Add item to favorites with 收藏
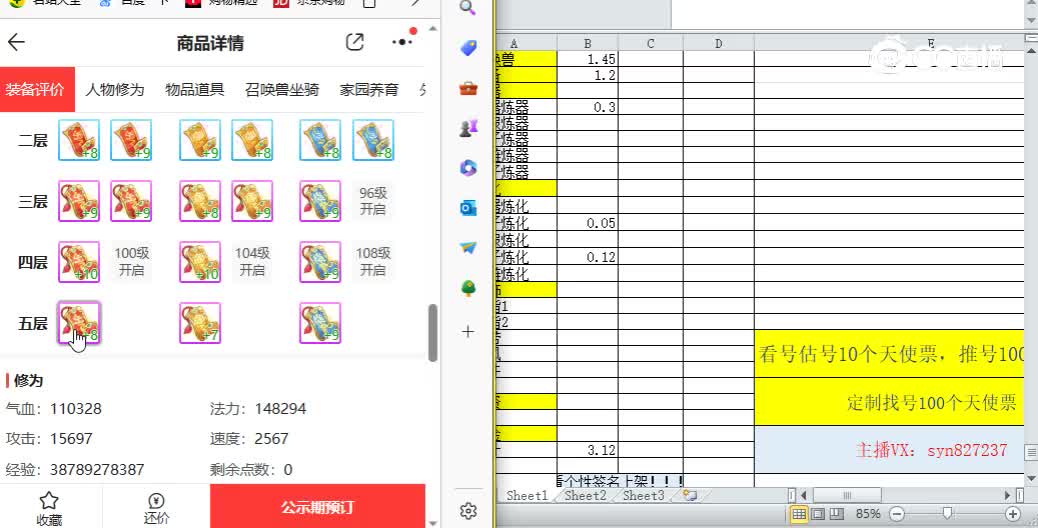The image size is (1038, 528). point(49,508)
